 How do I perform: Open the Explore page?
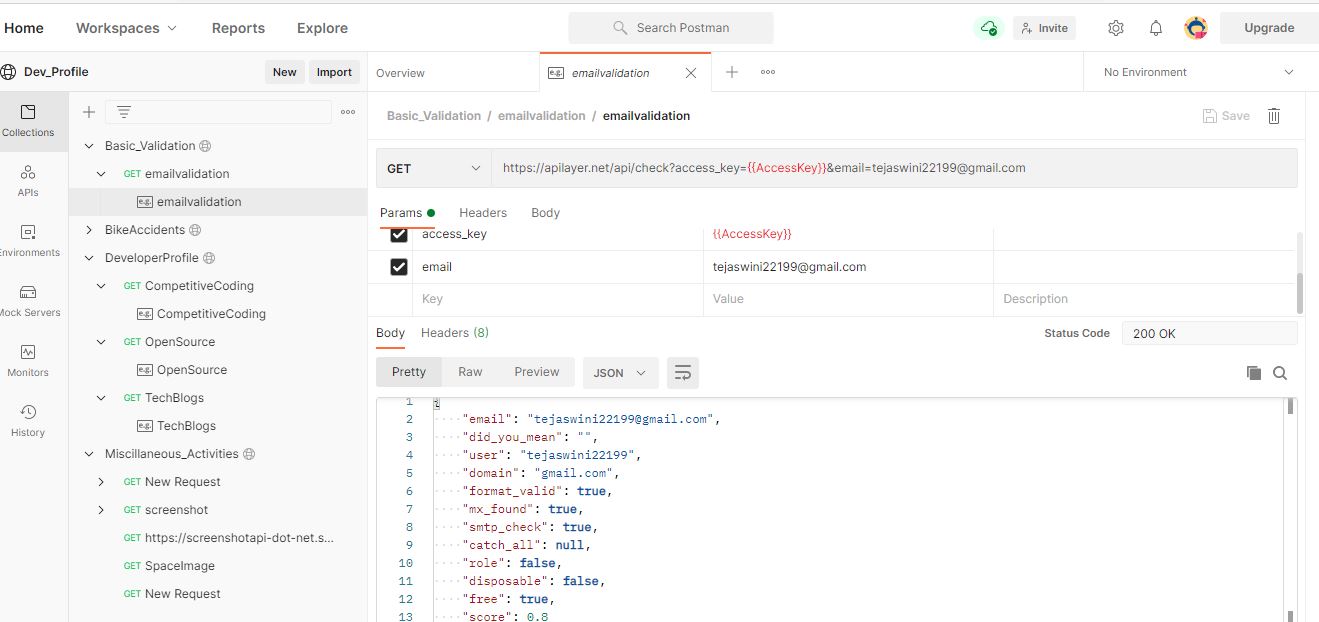tap(322, 28)
